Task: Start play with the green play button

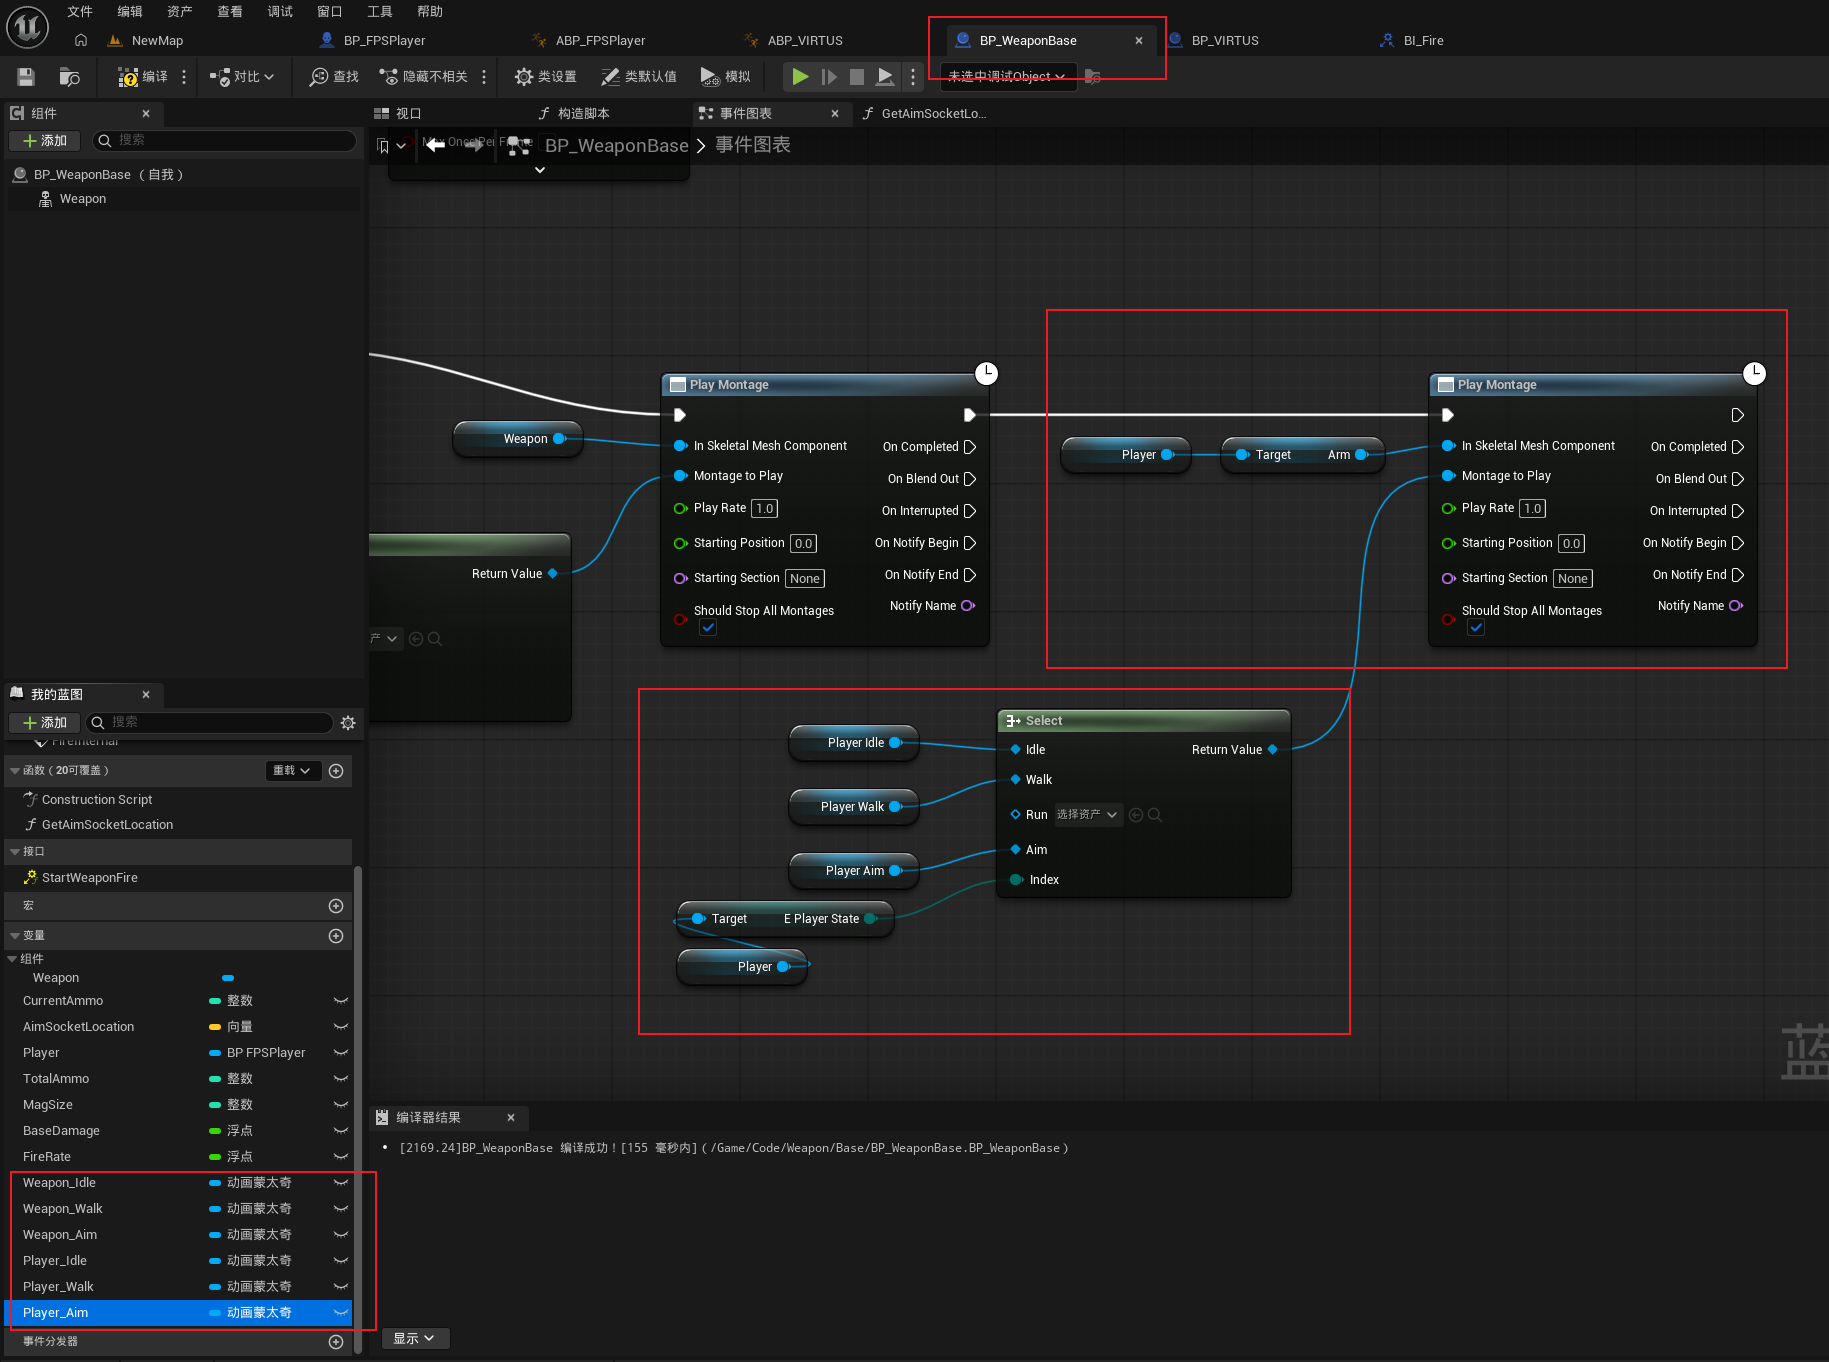Action: 800,76
